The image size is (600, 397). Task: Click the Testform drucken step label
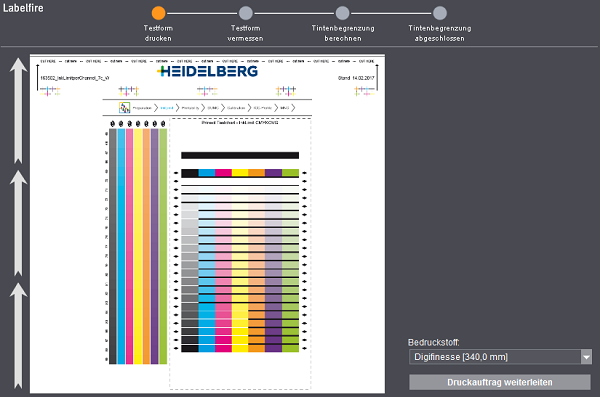click(x=158, y=33)
